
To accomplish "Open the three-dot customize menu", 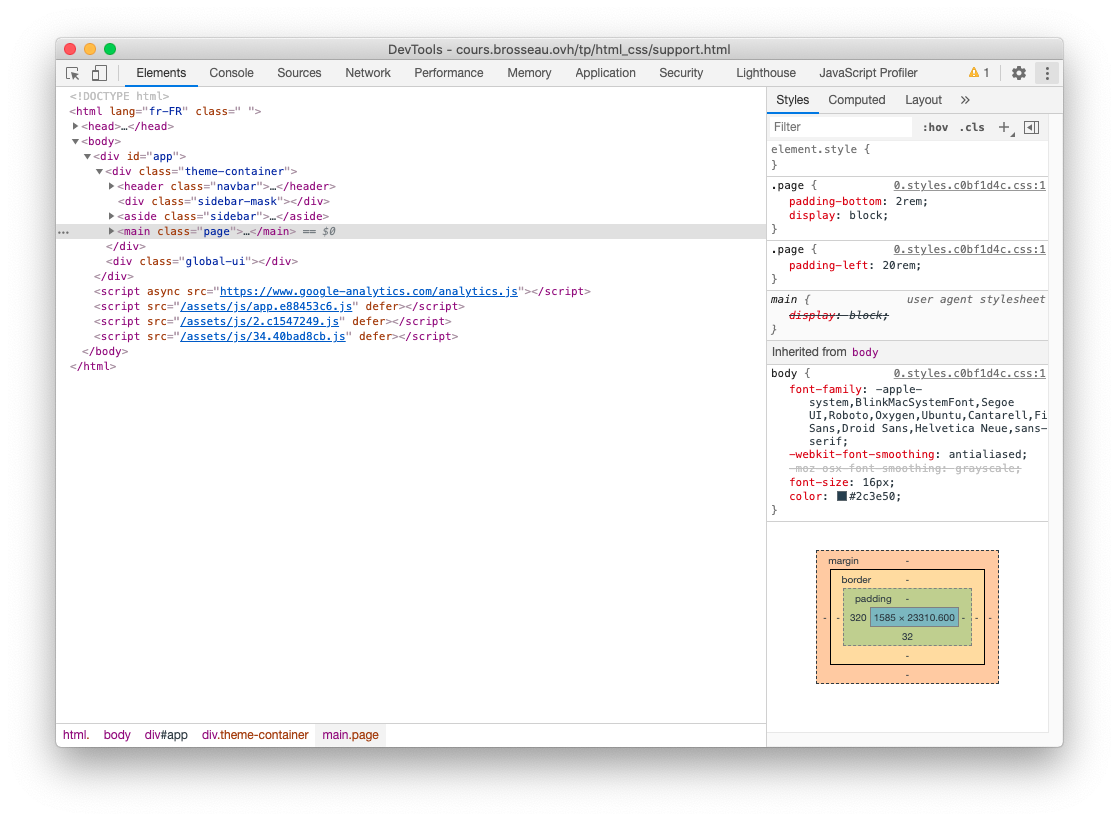I will [x=1046, y=73].
